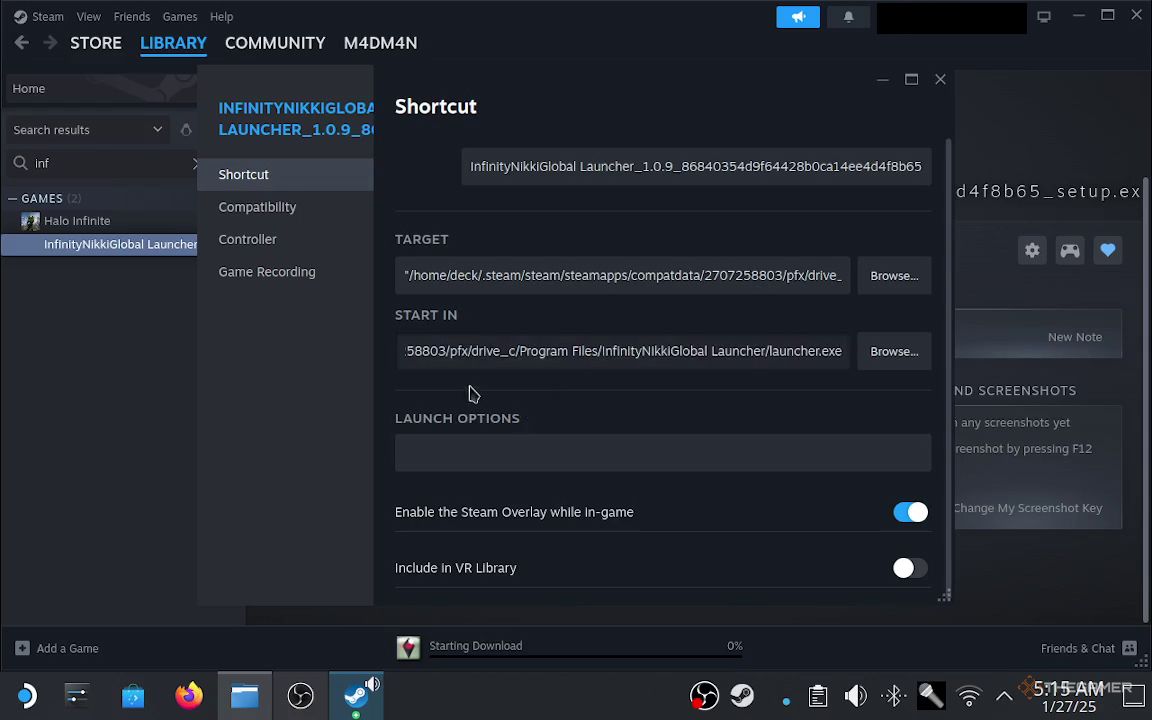
Task: Select InfinityNikkiGlobal Launcher in games list
Action: click(x=99, y=244)
